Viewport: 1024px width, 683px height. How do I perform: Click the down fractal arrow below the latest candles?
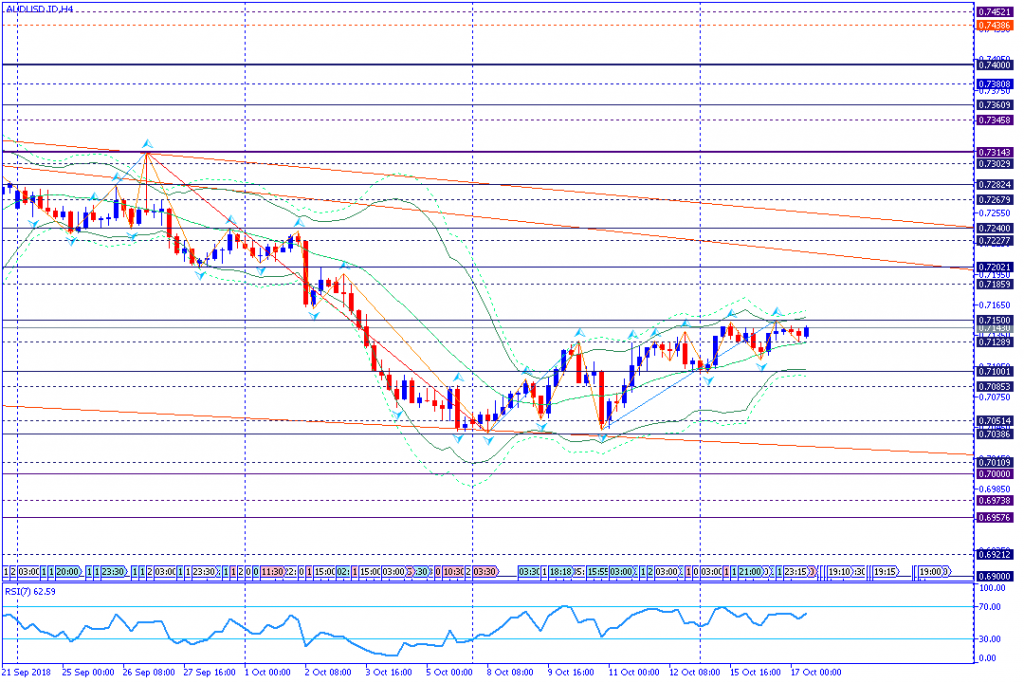(765, 366)
